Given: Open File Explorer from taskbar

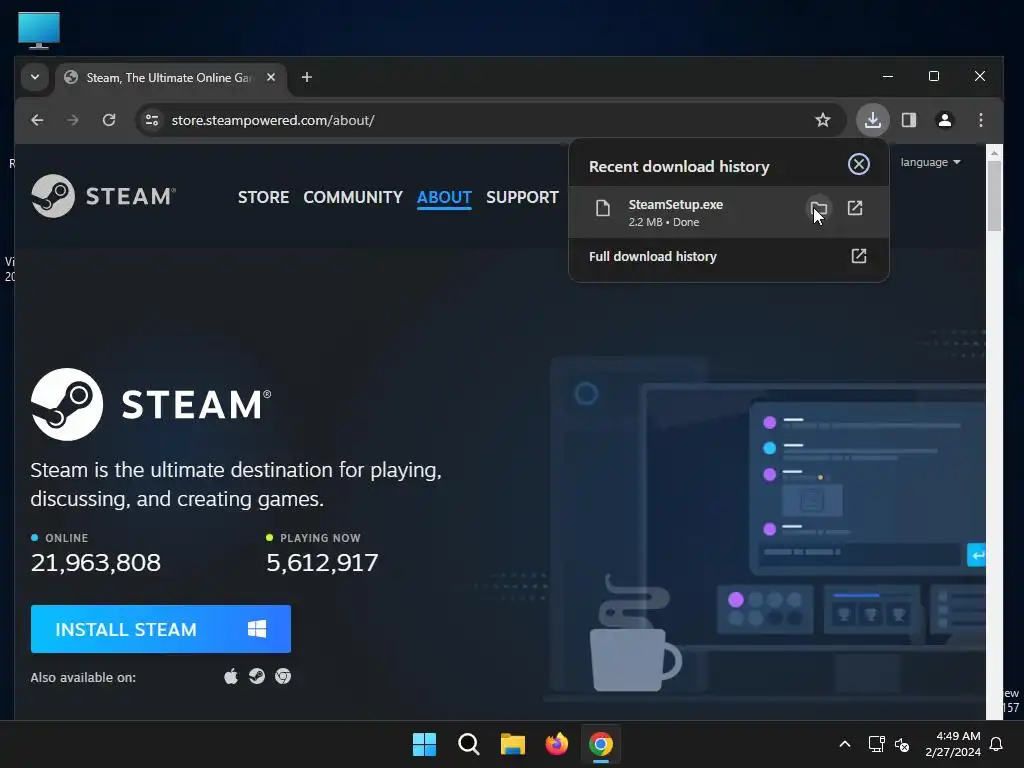Looking at the screenshot, I should coord(513,744).
